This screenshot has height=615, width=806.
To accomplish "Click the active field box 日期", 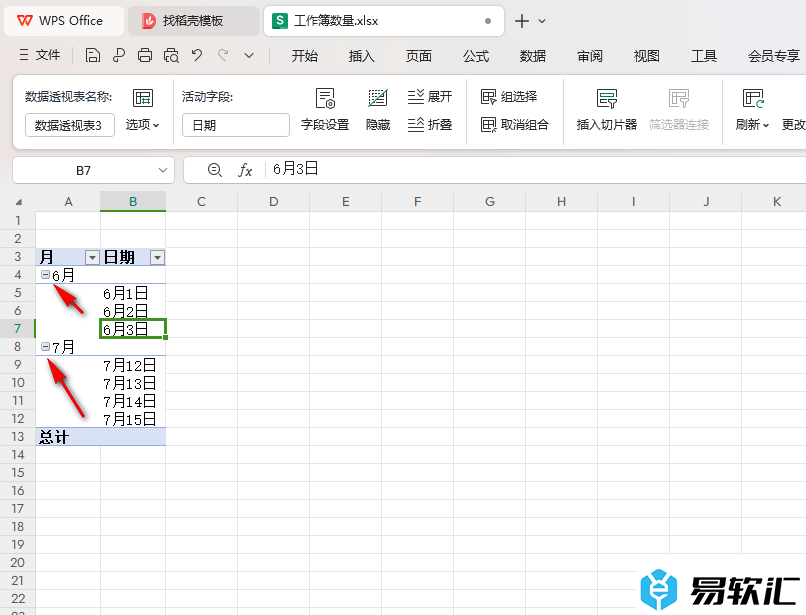I will 235,125.
